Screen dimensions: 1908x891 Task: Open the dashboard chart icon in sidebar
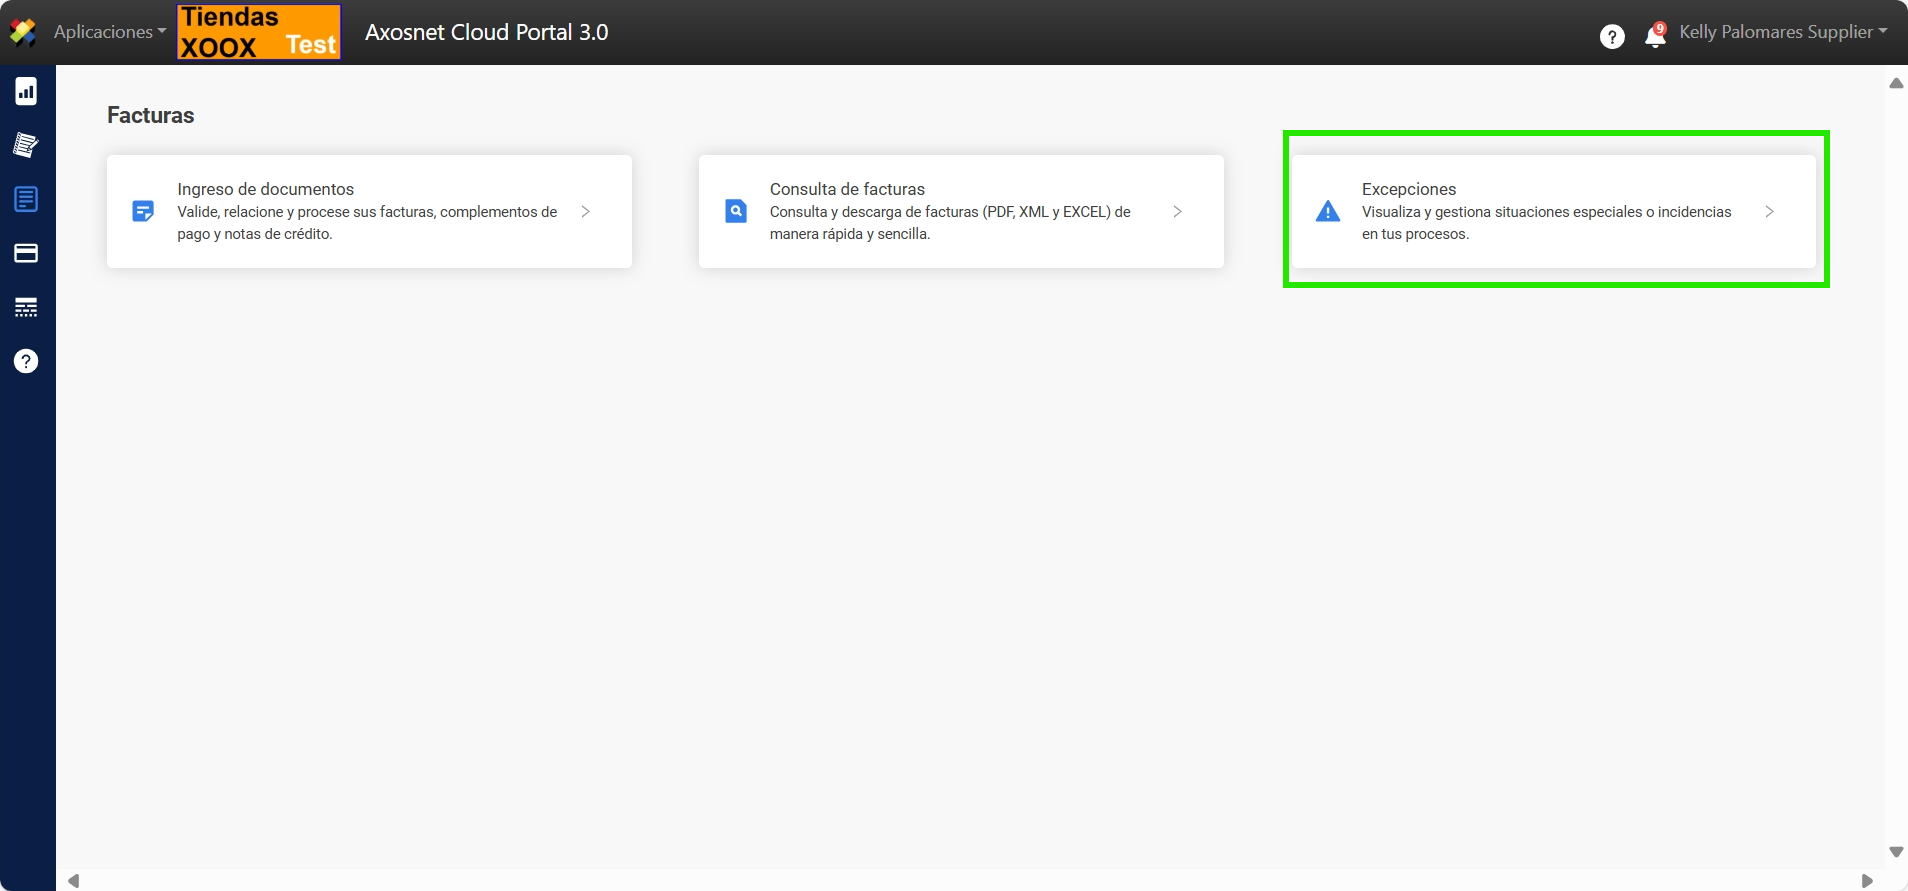(26, 92)
